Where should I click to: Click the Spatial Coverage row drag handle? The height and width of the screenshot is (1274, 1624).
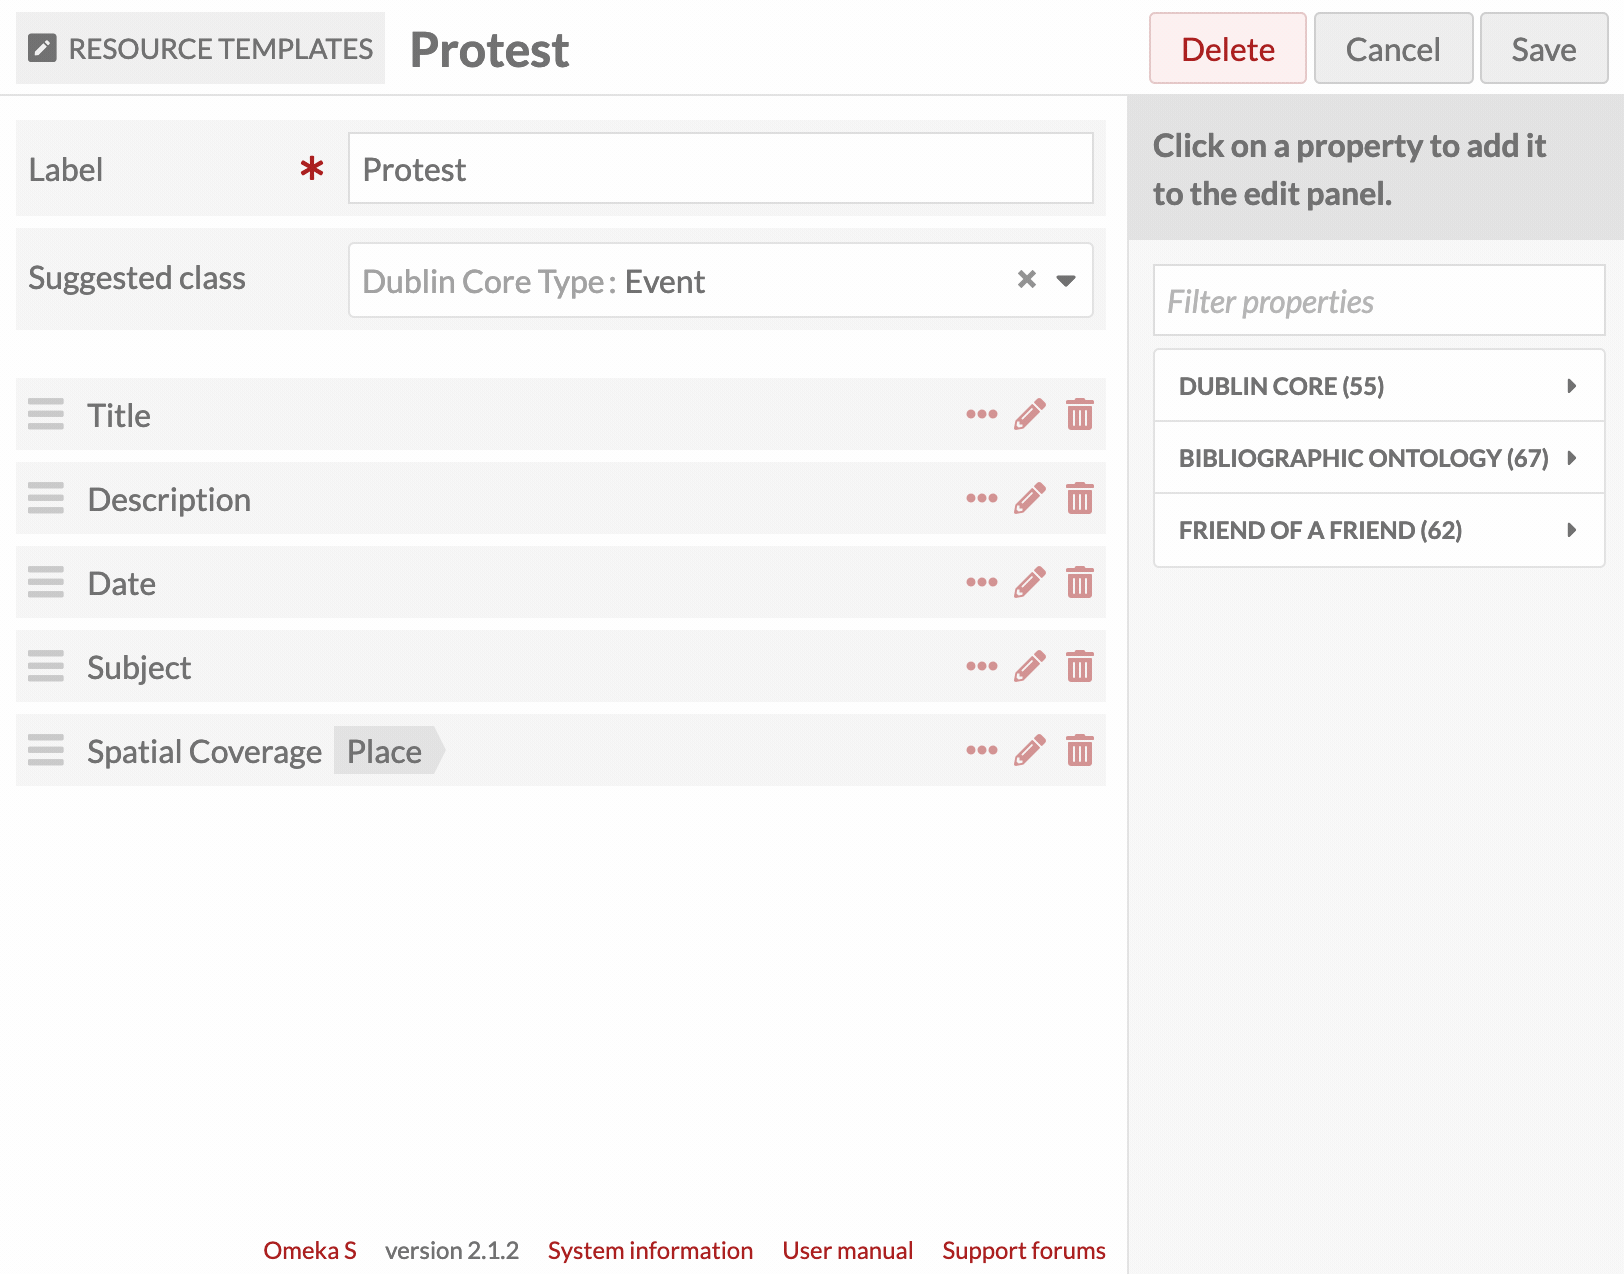[46, 750]
